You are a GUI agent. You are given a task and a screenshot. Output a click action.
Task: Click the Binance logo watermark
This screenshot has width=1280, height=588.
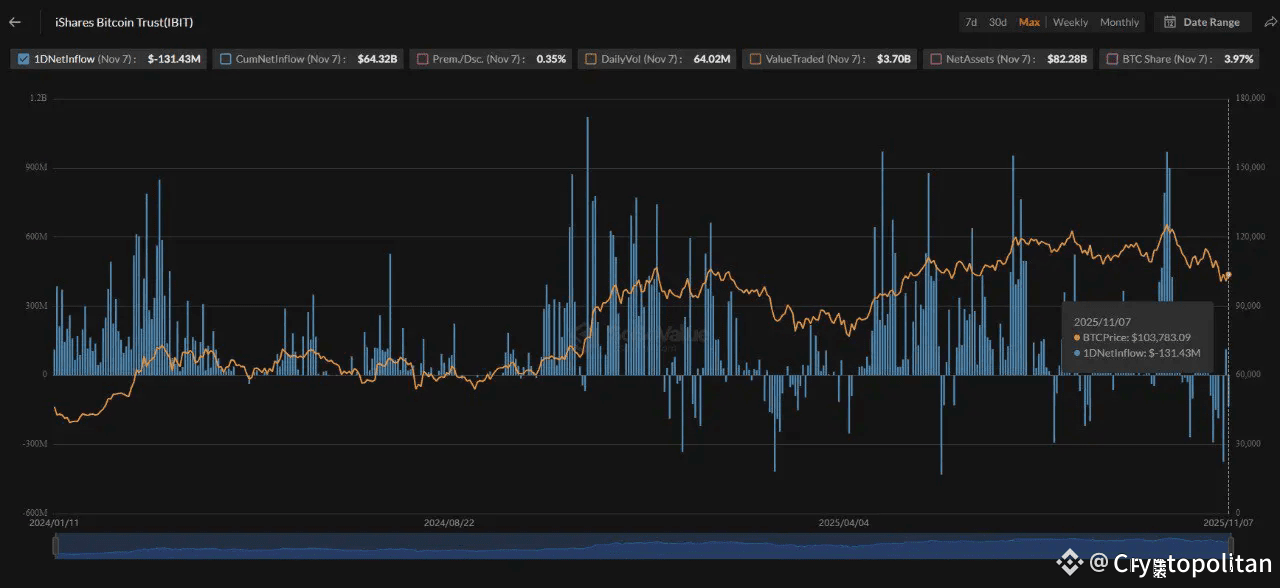[1070, 563]
